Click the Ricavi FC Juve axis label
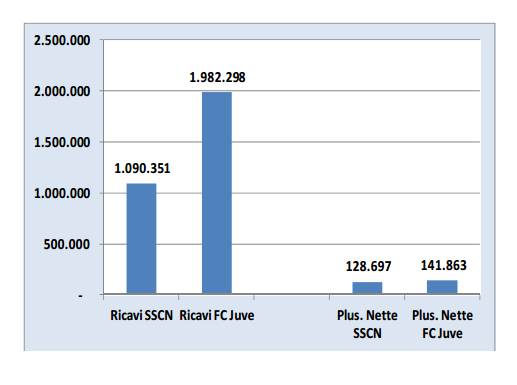 (x=217, y=315)
